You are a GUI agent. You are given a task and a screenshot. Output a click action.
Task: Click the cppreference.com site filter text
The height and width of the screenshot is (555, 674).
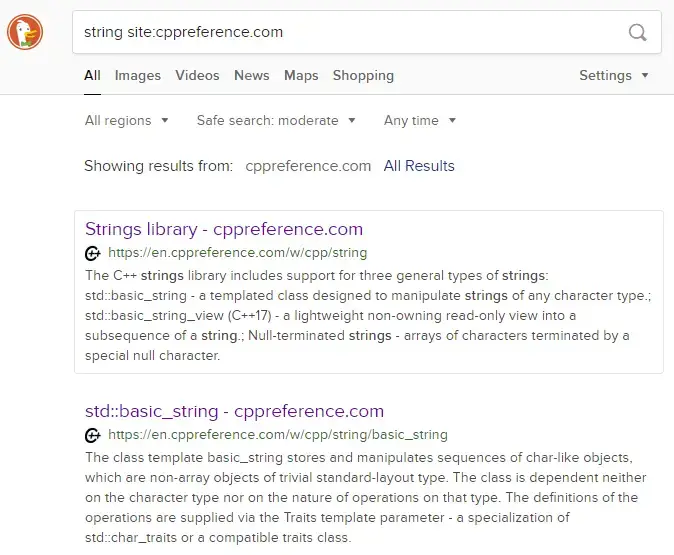[308, 166]
